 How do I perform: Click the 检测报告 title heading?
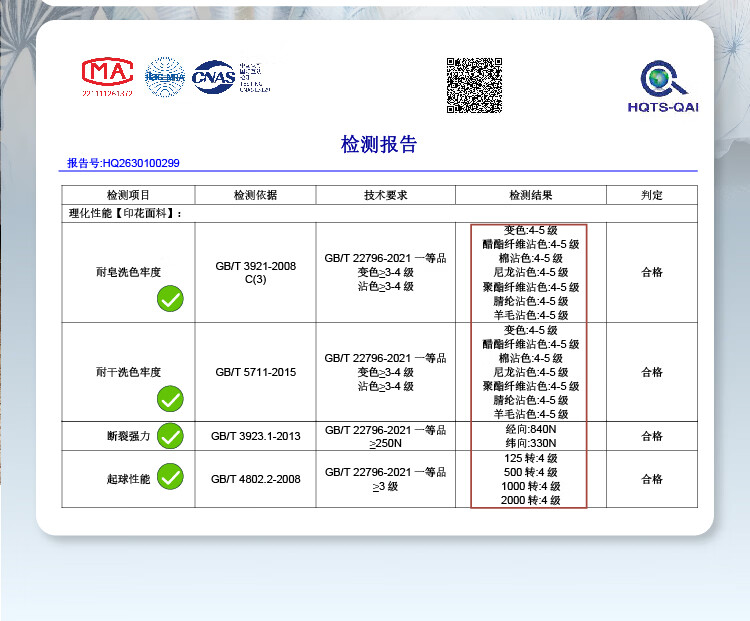tap(379, 145)
